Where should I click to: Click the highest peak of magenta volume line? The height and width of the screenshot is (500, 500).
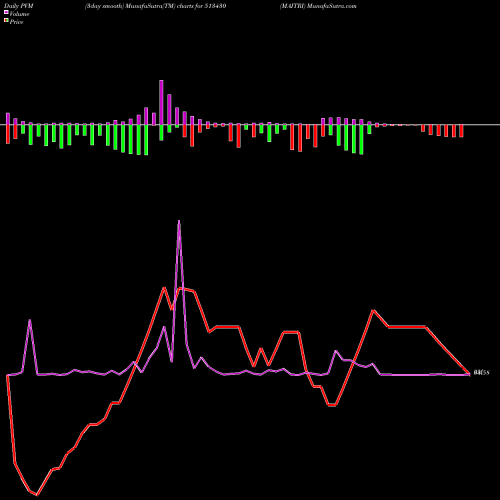pos(179,221)
